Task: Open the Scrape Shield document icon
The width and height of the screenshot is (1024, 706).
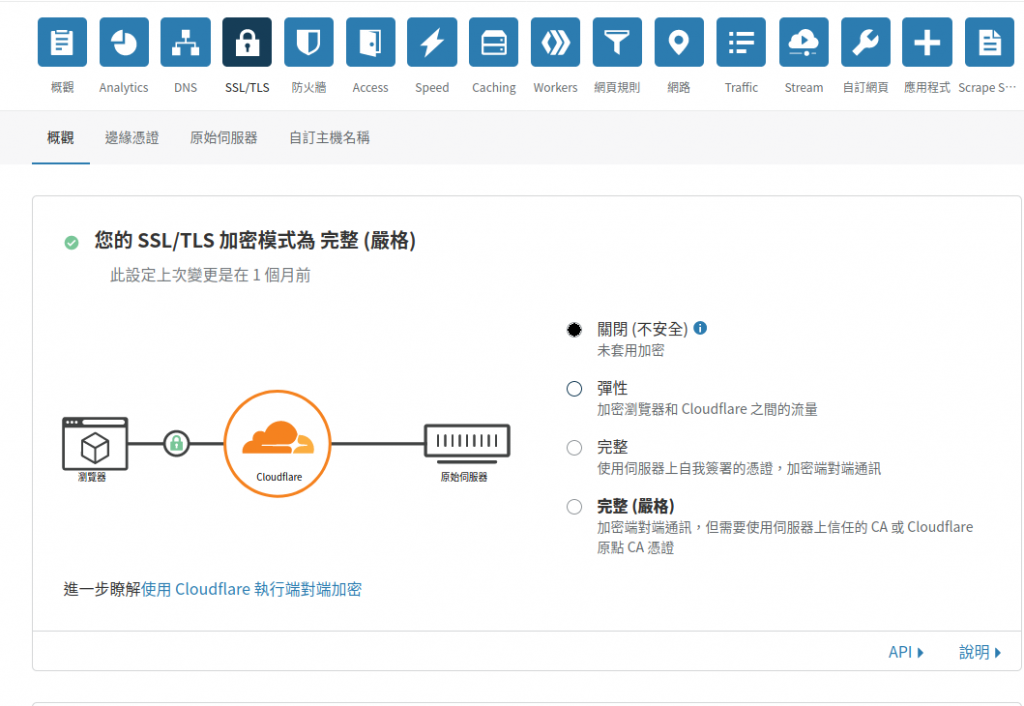Action: 989,42
